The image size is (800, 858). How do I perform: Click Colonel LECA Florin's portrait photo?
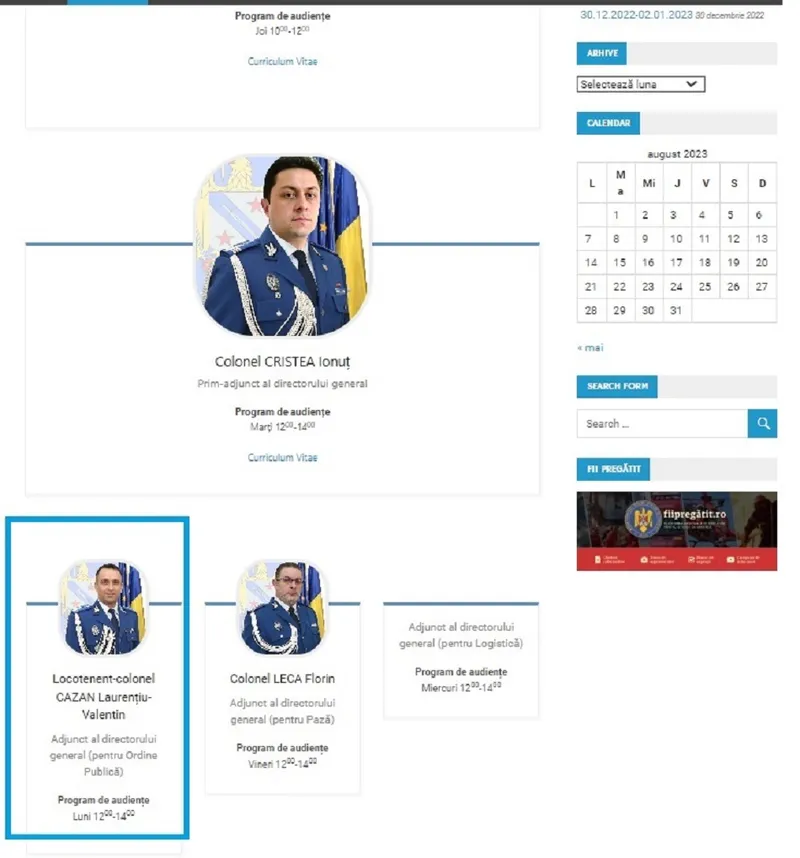(x=282, y=607)
